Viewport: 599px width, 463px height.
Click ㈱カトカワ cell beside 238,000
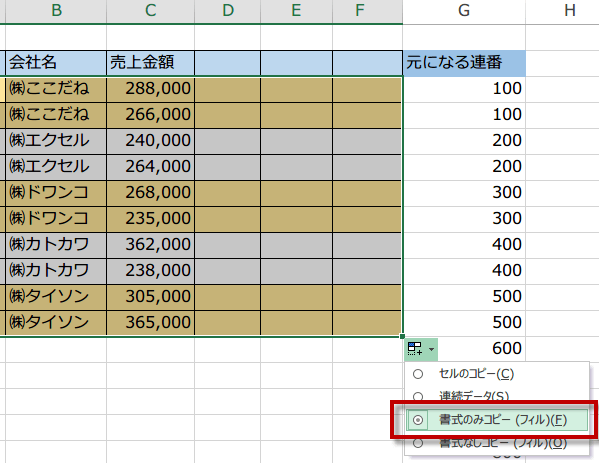56,271
